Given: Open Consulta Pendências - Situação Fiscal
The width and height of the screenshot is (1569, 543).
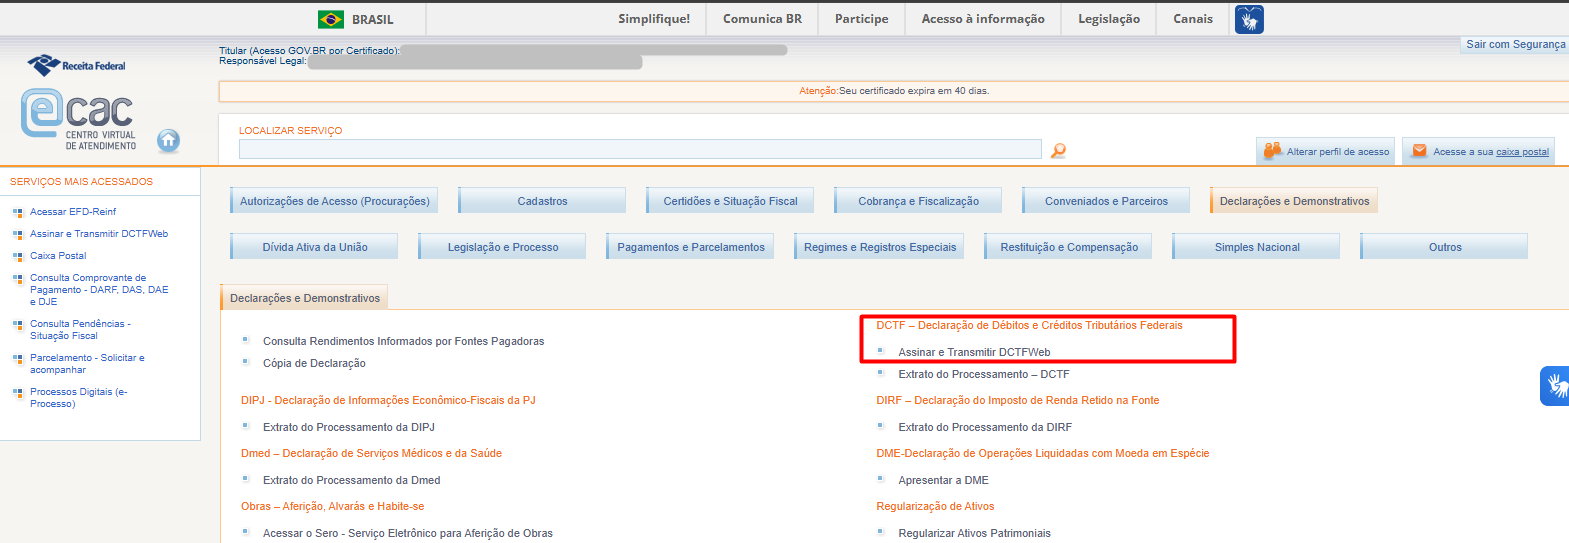Looking at the screenshot, I should coord(80,330).
